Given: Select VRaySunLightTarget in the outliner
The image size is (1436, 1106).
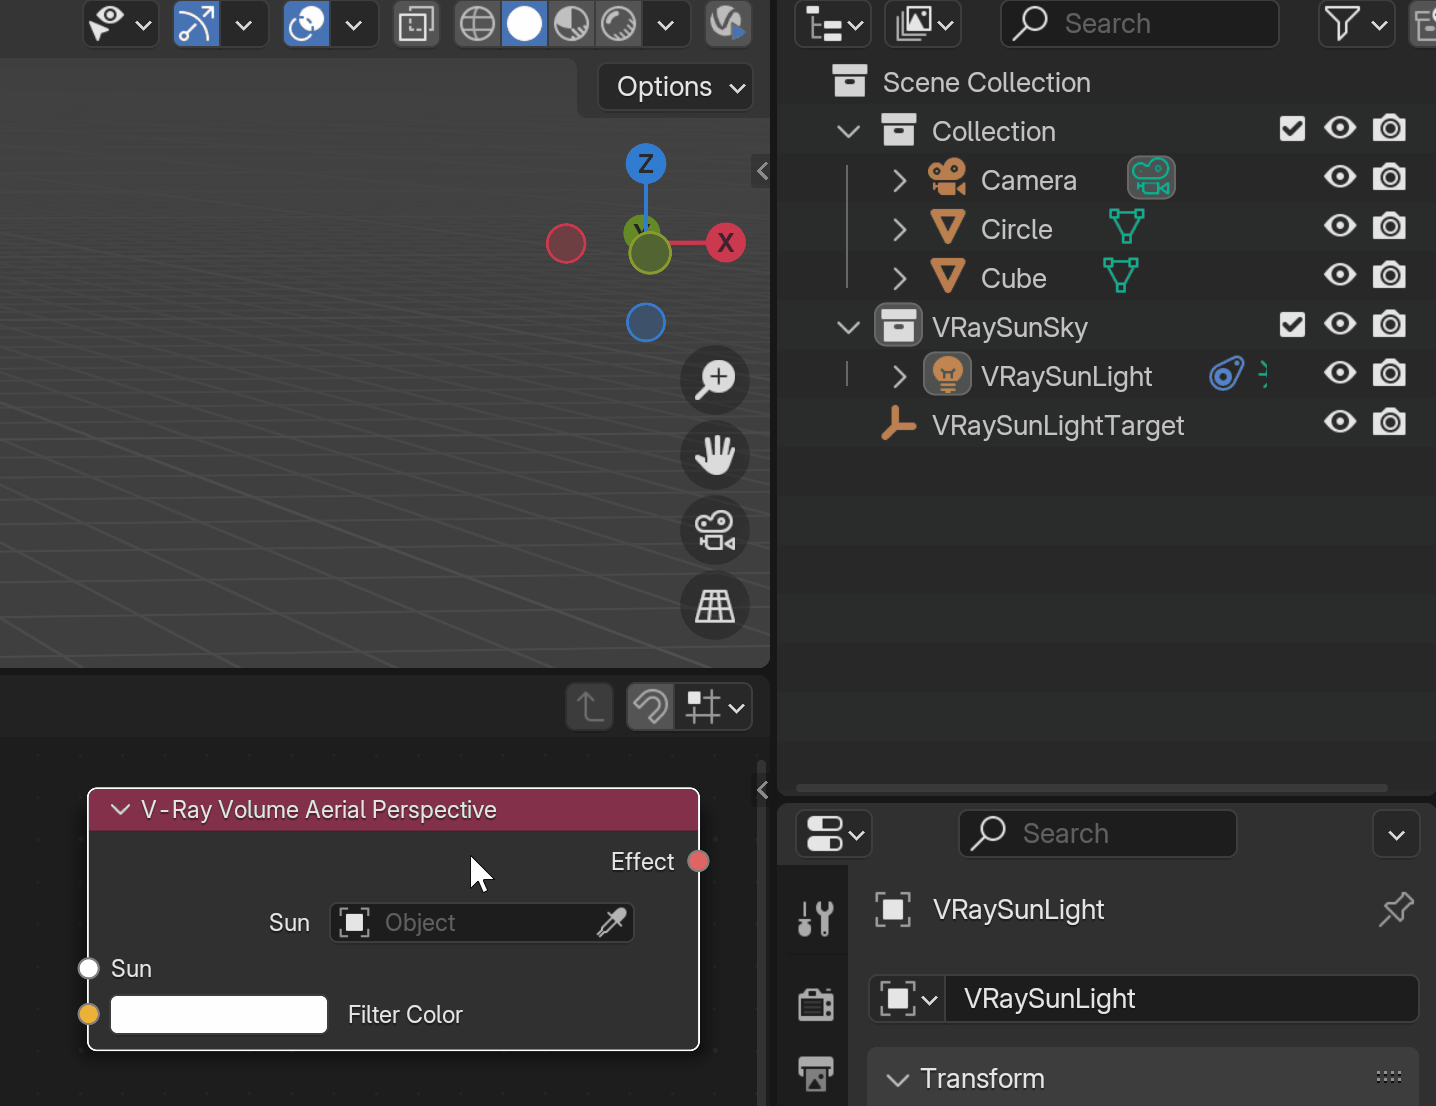Looking at the screenshot, I should pos(1058,425).
